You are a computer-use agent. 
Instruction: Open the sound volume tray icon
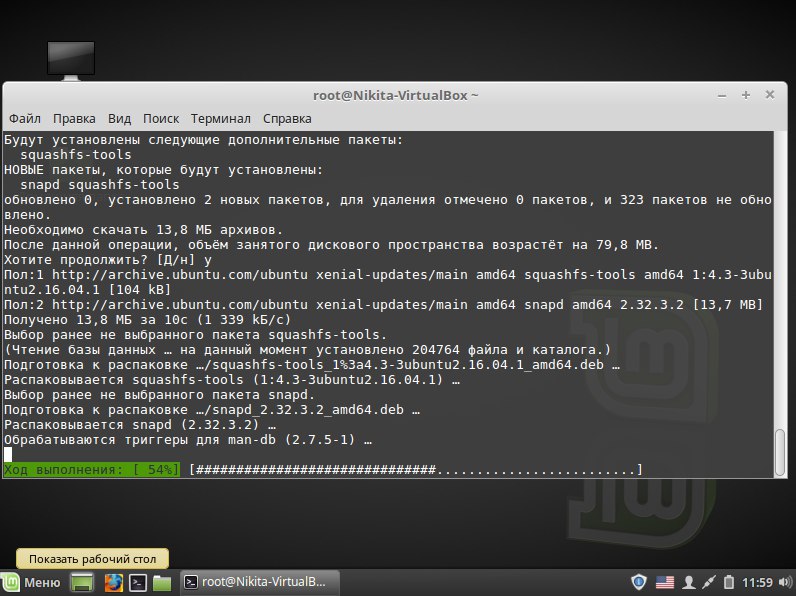pyautogui.click(x=785, y=582)
